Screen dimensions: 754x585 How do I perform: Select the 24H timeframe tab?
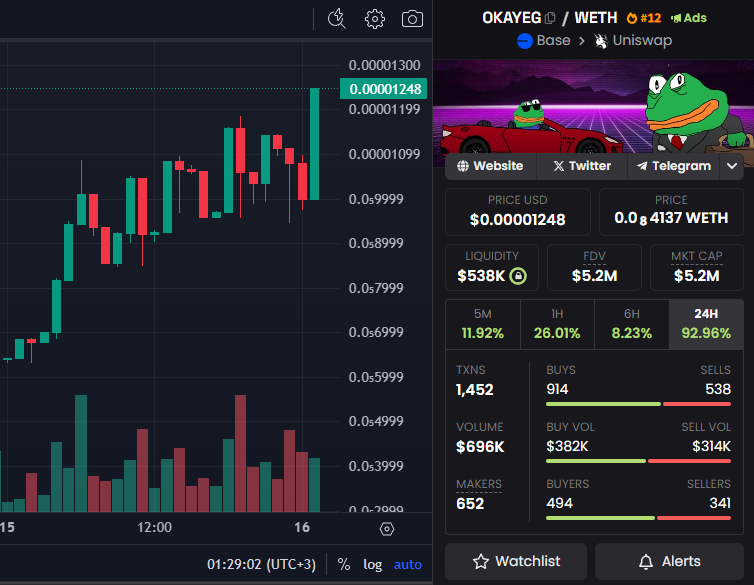coord(706,324)
